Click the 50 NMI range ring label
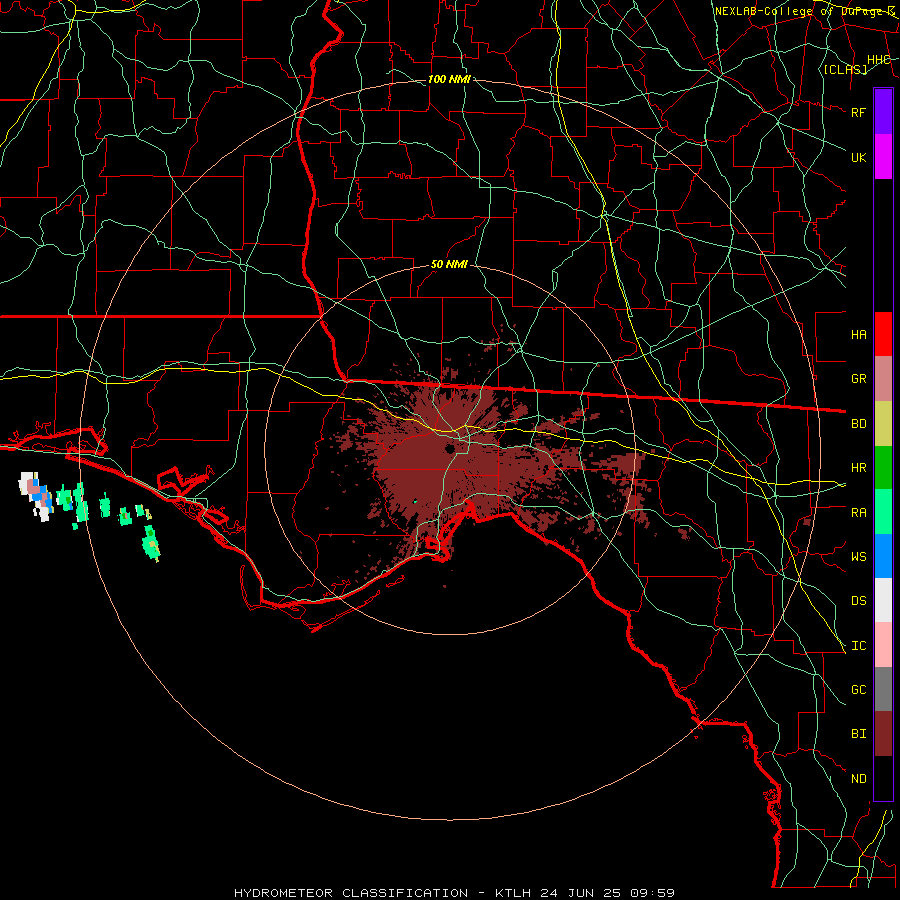This screenshot has height=900, width=900. 449,264
